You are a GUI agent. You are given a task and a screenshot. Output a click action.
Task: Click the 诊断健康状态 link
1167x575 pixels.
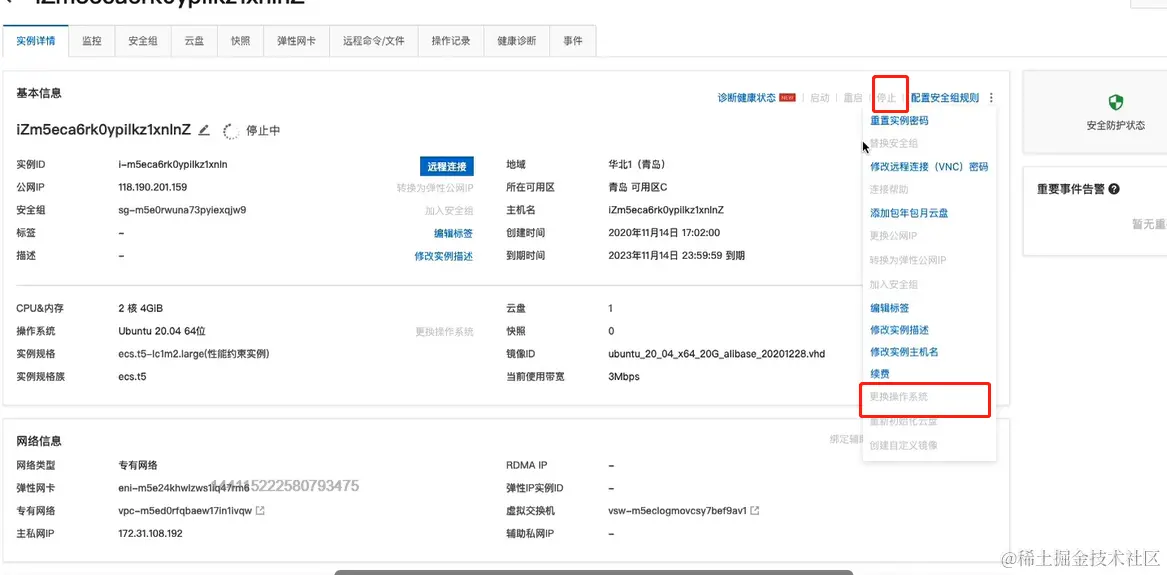(746, 97)
